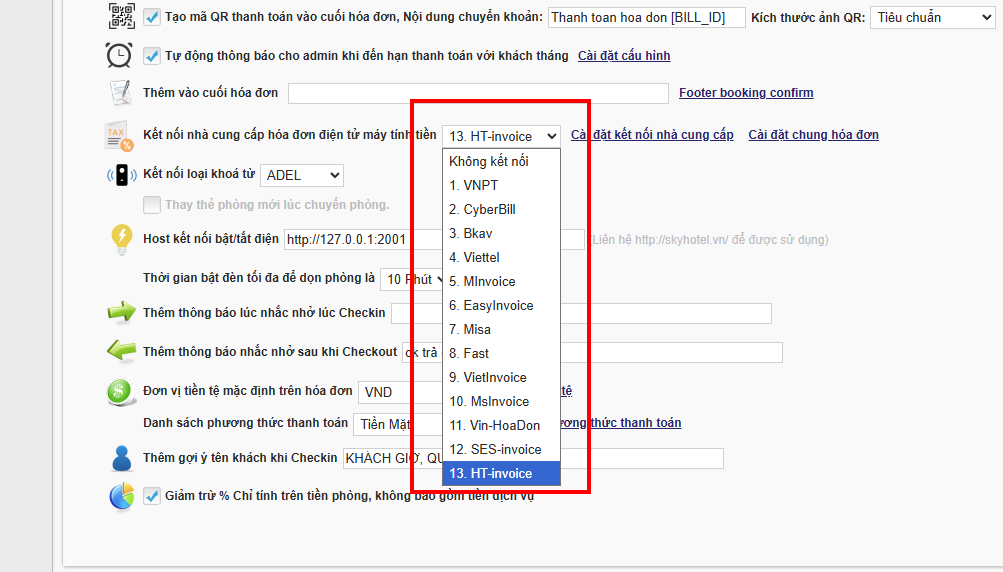Toggle the room-price-only discount checkbox
Image resolution: width=1003 pixels, height=572 pixels.
coord(152,495)
